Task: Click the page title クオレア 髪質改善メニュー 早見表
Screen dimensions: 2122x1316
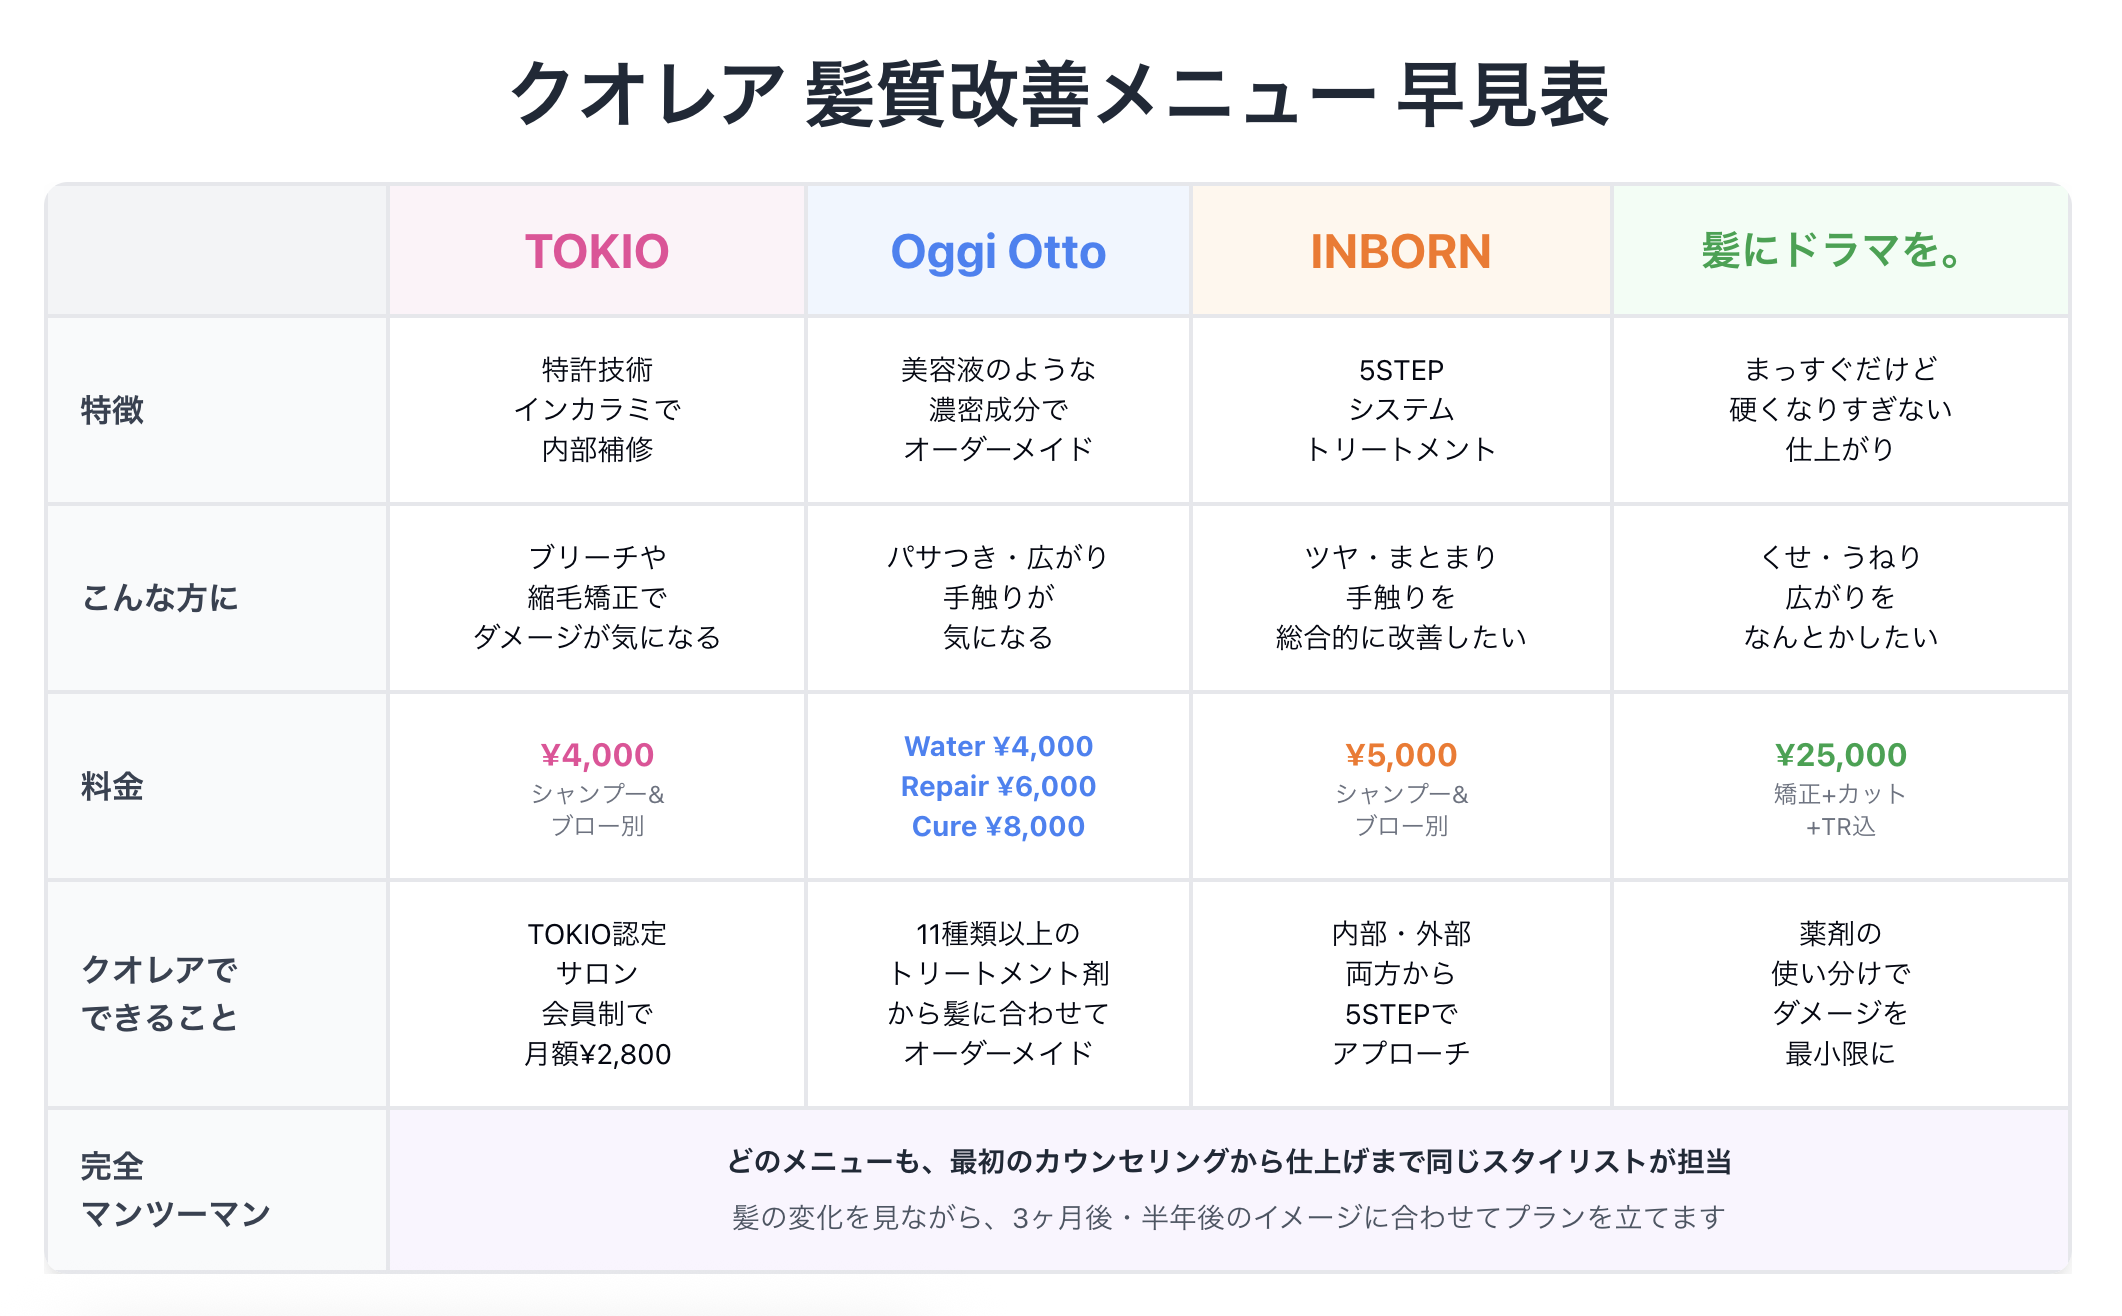Action: [x=1060, y=95]
